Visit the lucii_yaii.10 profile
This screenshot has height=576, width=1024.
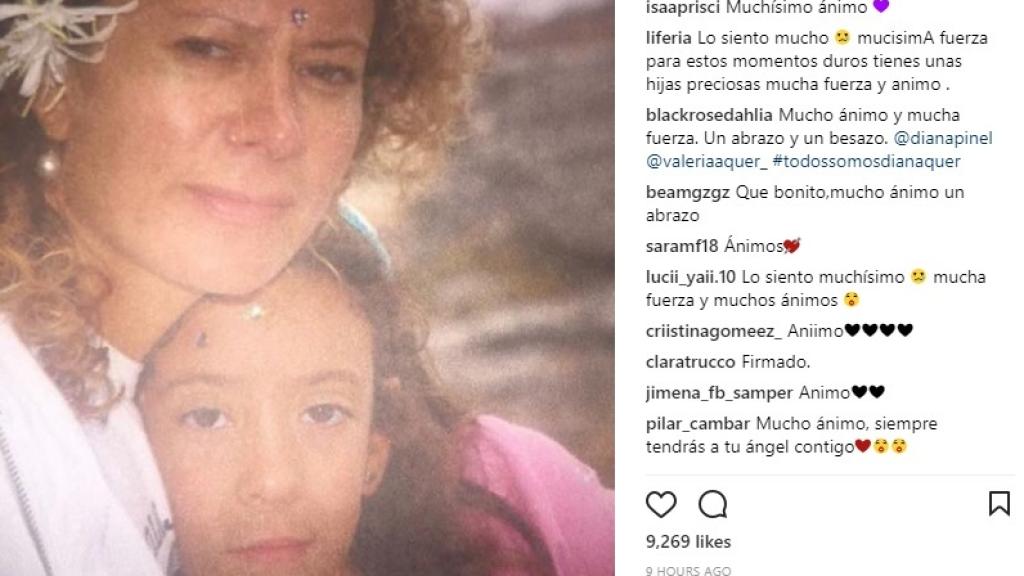pos(690,277)
